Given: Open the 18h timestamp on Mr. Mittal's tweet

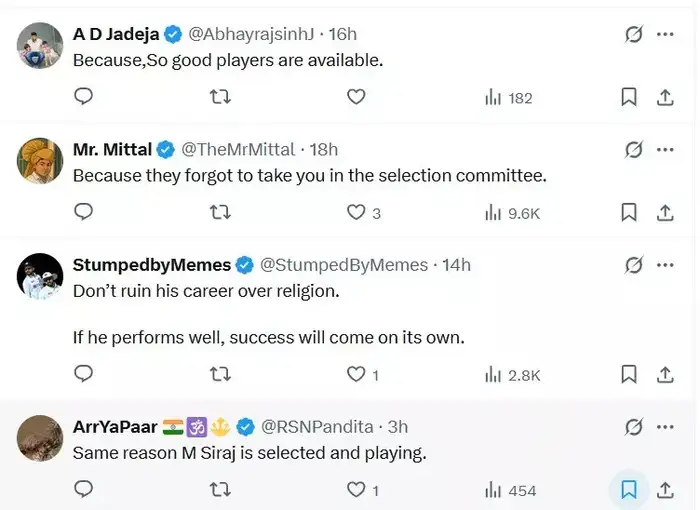Looking at the screenshot, I should pos(324,149).
